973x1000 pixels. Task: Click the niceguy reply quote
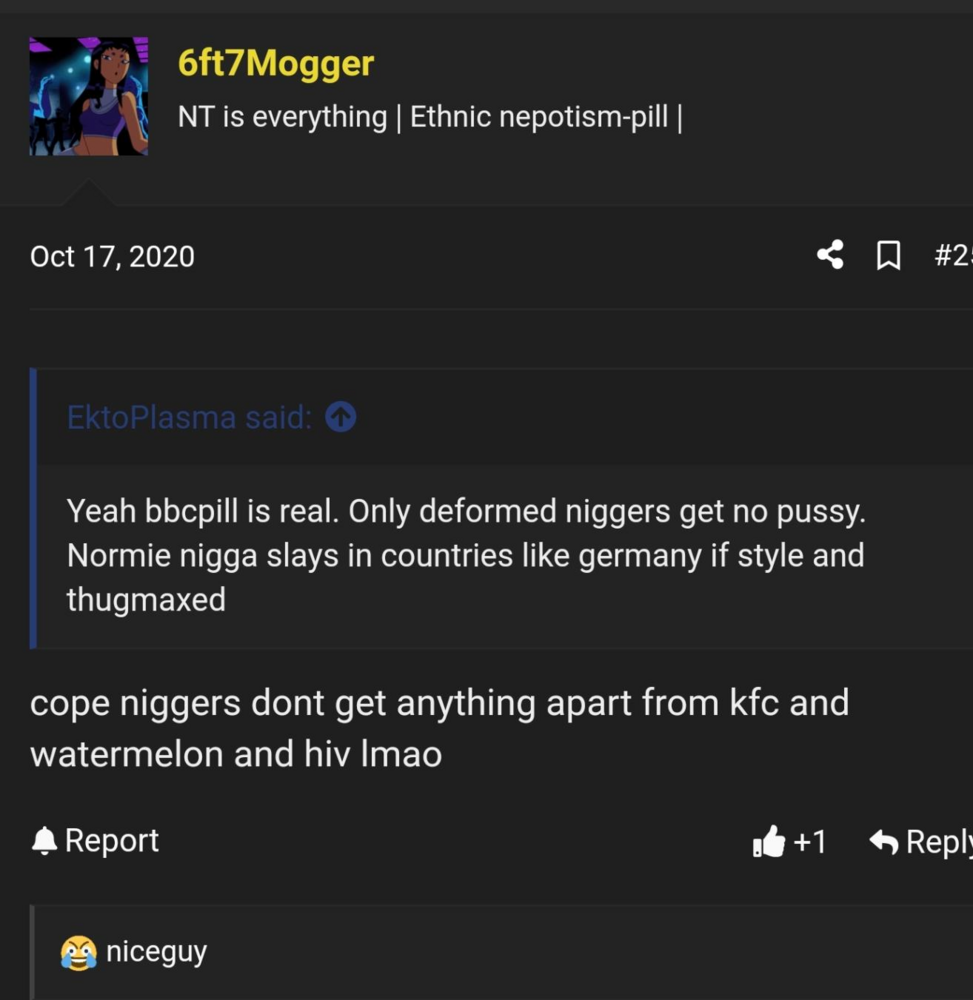155,951
